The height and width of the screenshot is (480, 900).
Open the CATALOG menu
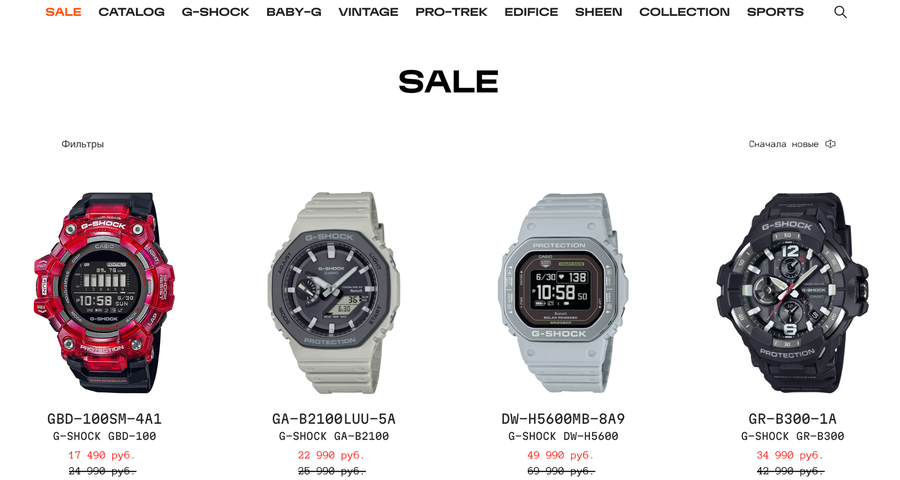coord(131,12)
